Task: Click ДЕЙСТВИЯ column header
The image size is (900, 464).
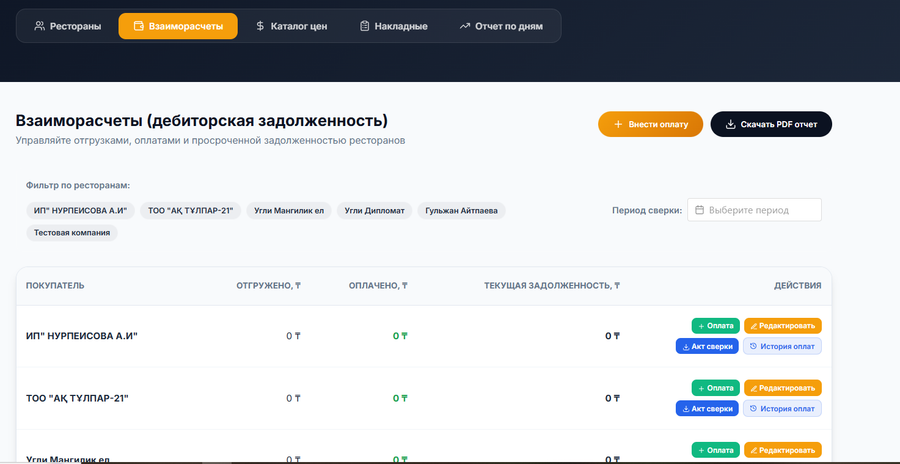Action: pos(797,285)
